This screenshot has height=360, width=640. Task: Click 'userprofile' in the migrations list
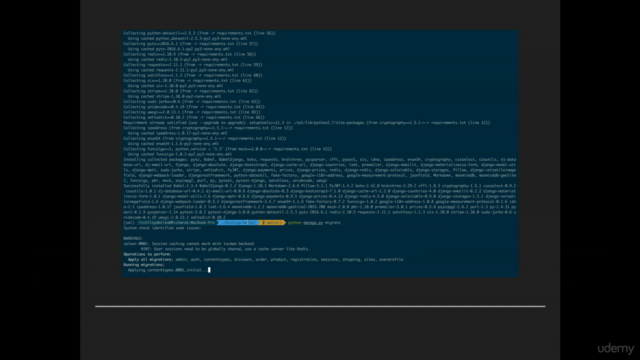(391, 260)
